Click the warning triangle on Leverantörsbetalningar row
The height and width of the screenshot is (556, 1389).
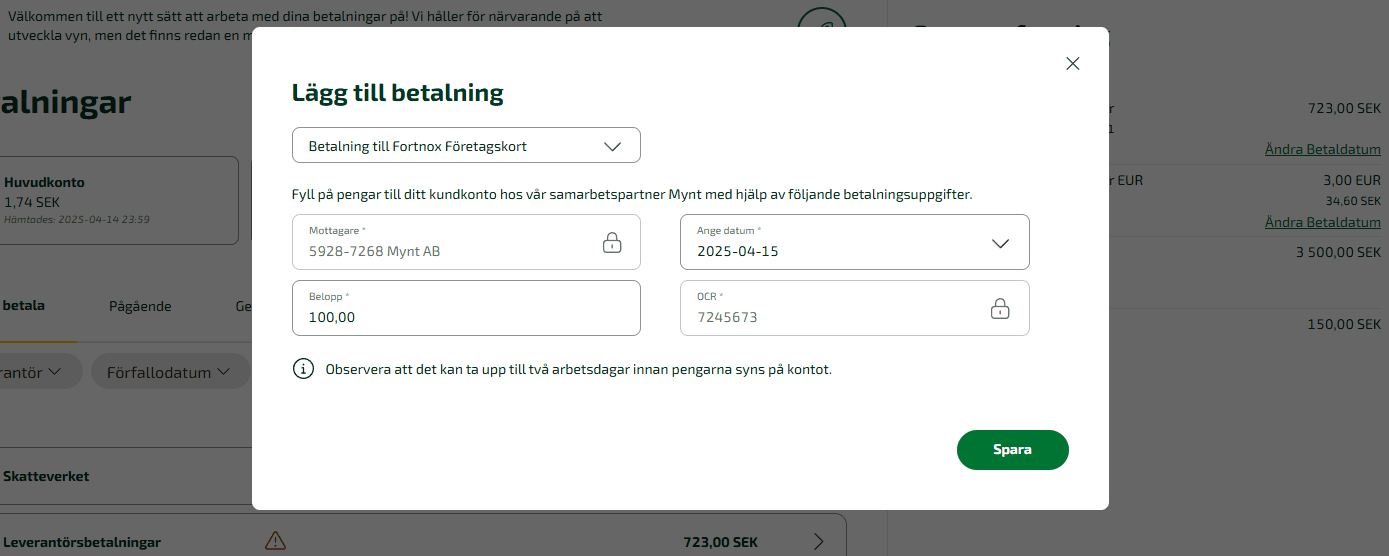pos(275,541)
